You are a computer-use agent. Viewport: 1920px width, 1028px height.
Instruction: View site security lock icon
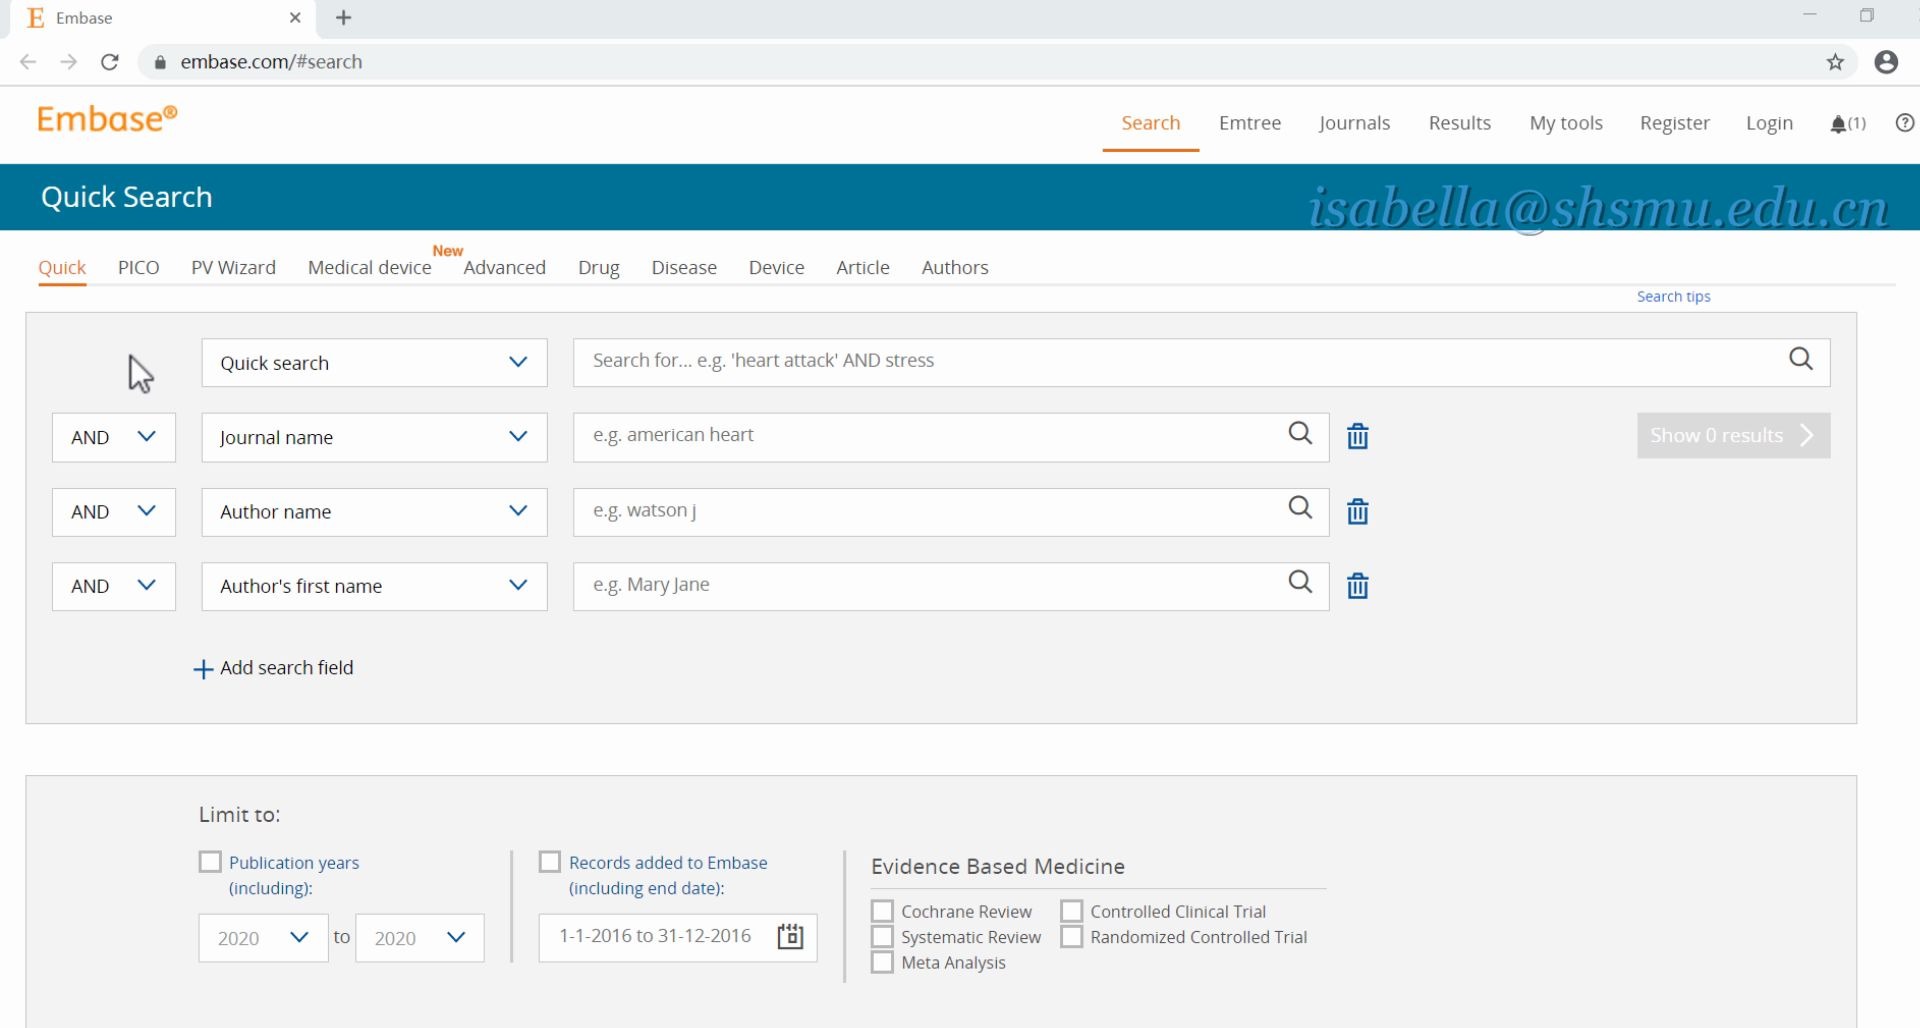pyautogui.click(x=160, y=62)
